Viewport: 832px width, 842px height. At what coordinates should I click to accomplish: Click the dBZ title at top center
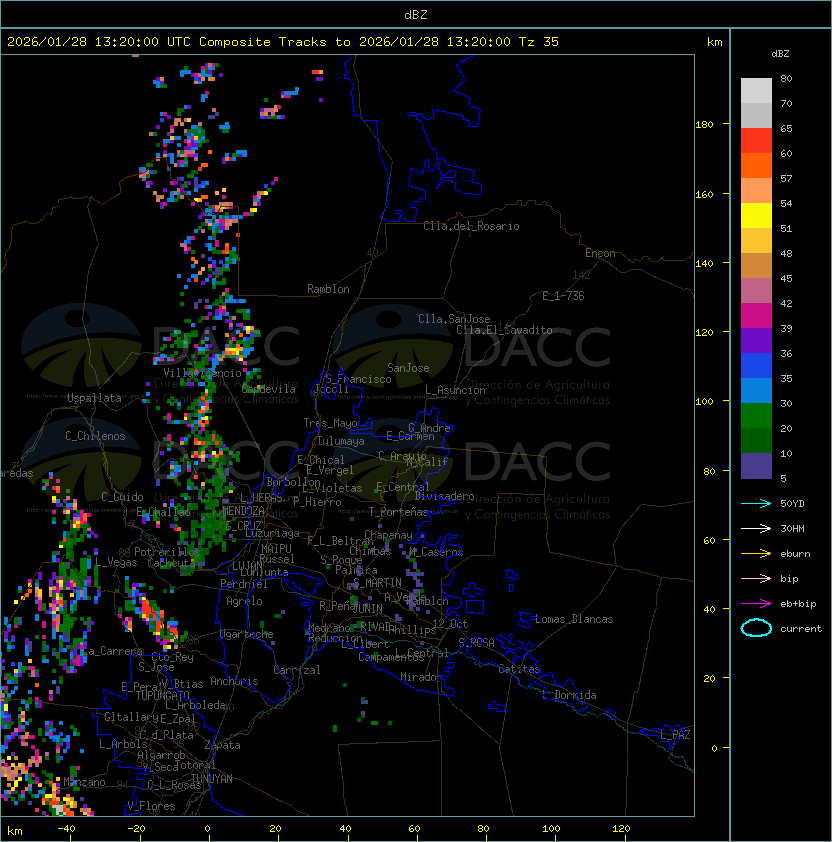pyautogui.click(x=416, y=14)
